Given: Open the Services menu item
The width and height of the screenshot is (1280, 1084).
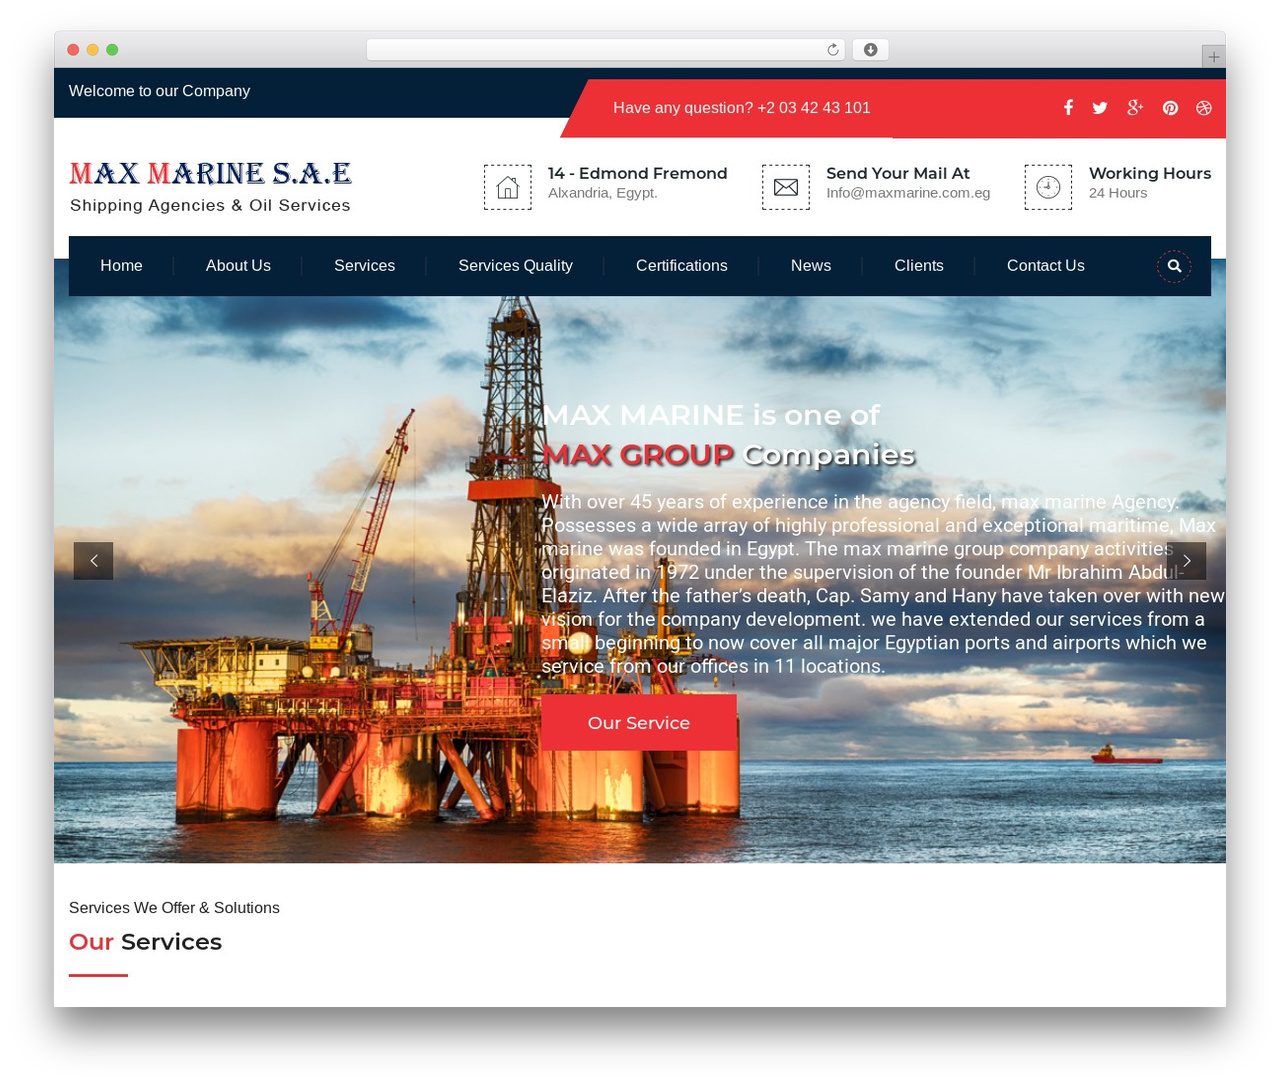Looking at the screenshot, I should tap(364, 266).
